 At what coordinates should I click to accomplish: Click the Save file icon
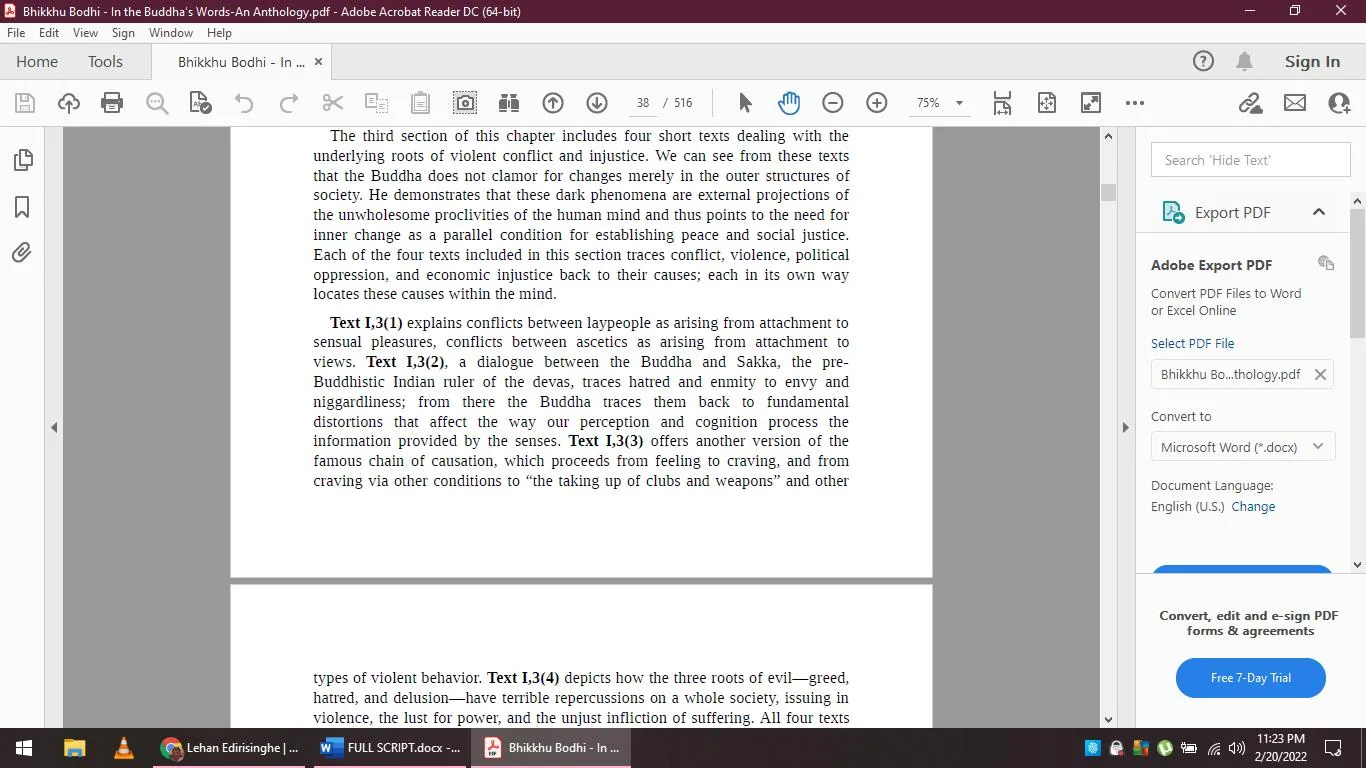(x=25, y=103)
